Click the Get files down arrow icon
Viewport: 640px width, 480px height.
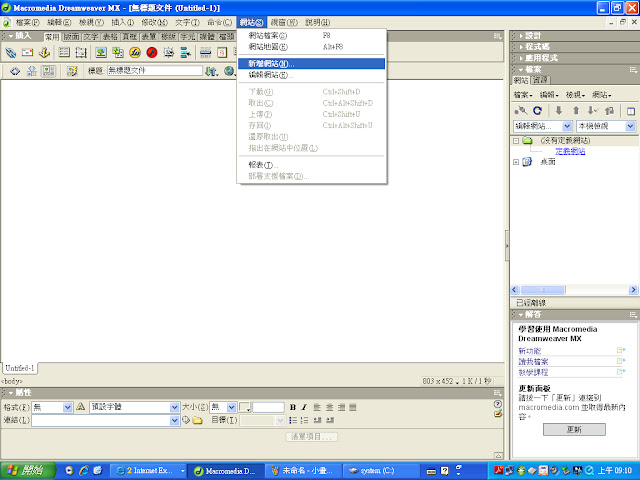coord(559,111)
